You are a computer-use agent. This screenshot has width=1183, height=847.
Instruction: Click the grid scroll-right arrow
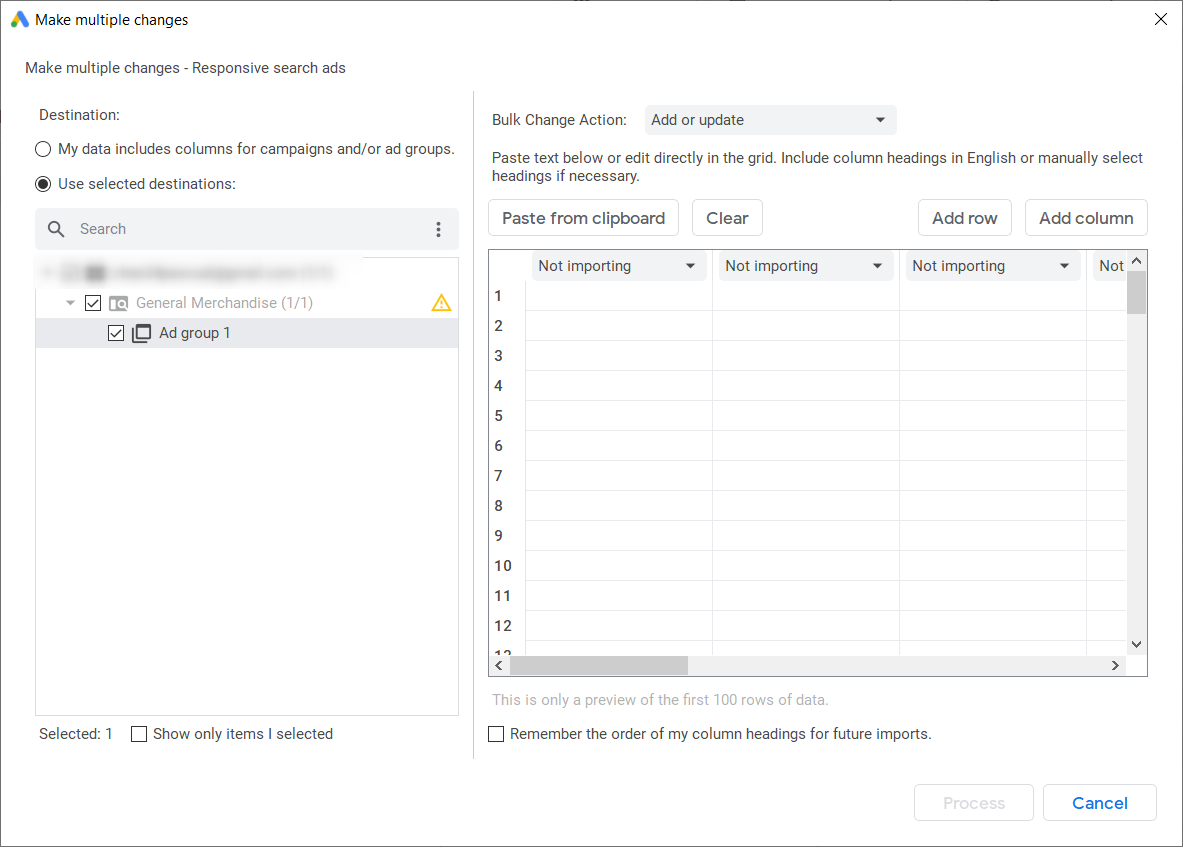1115,665
